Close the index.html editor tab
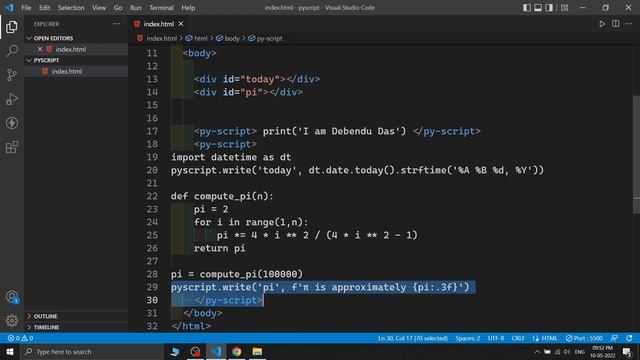This screenshot has height=360, width=640. click(181, 24)
